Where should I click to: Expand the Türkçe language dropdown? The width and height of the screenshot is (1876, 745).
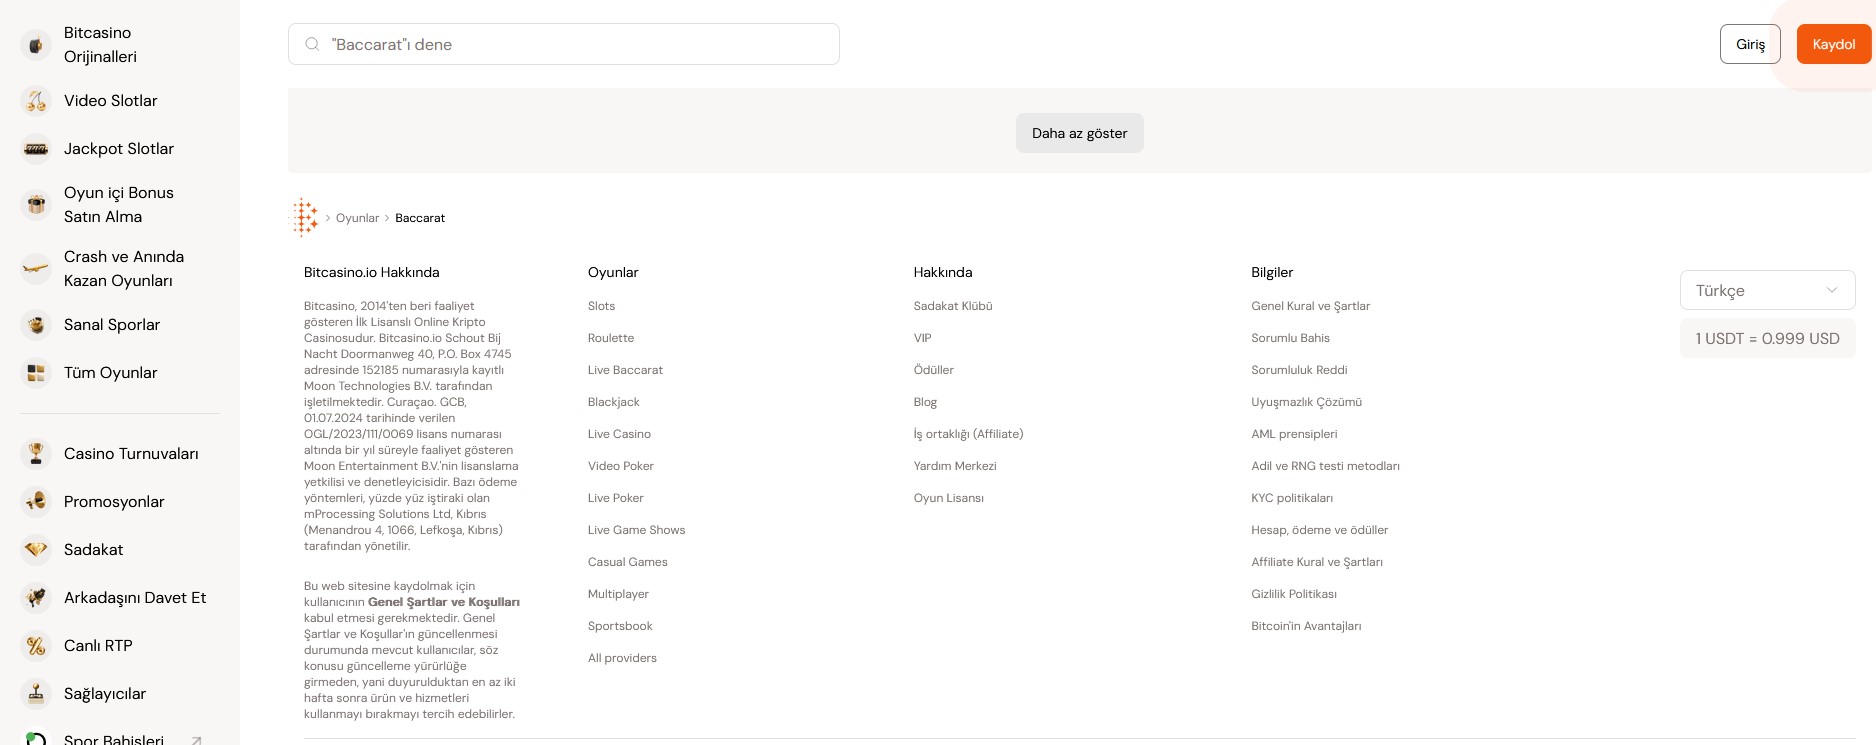[1767, 290]
